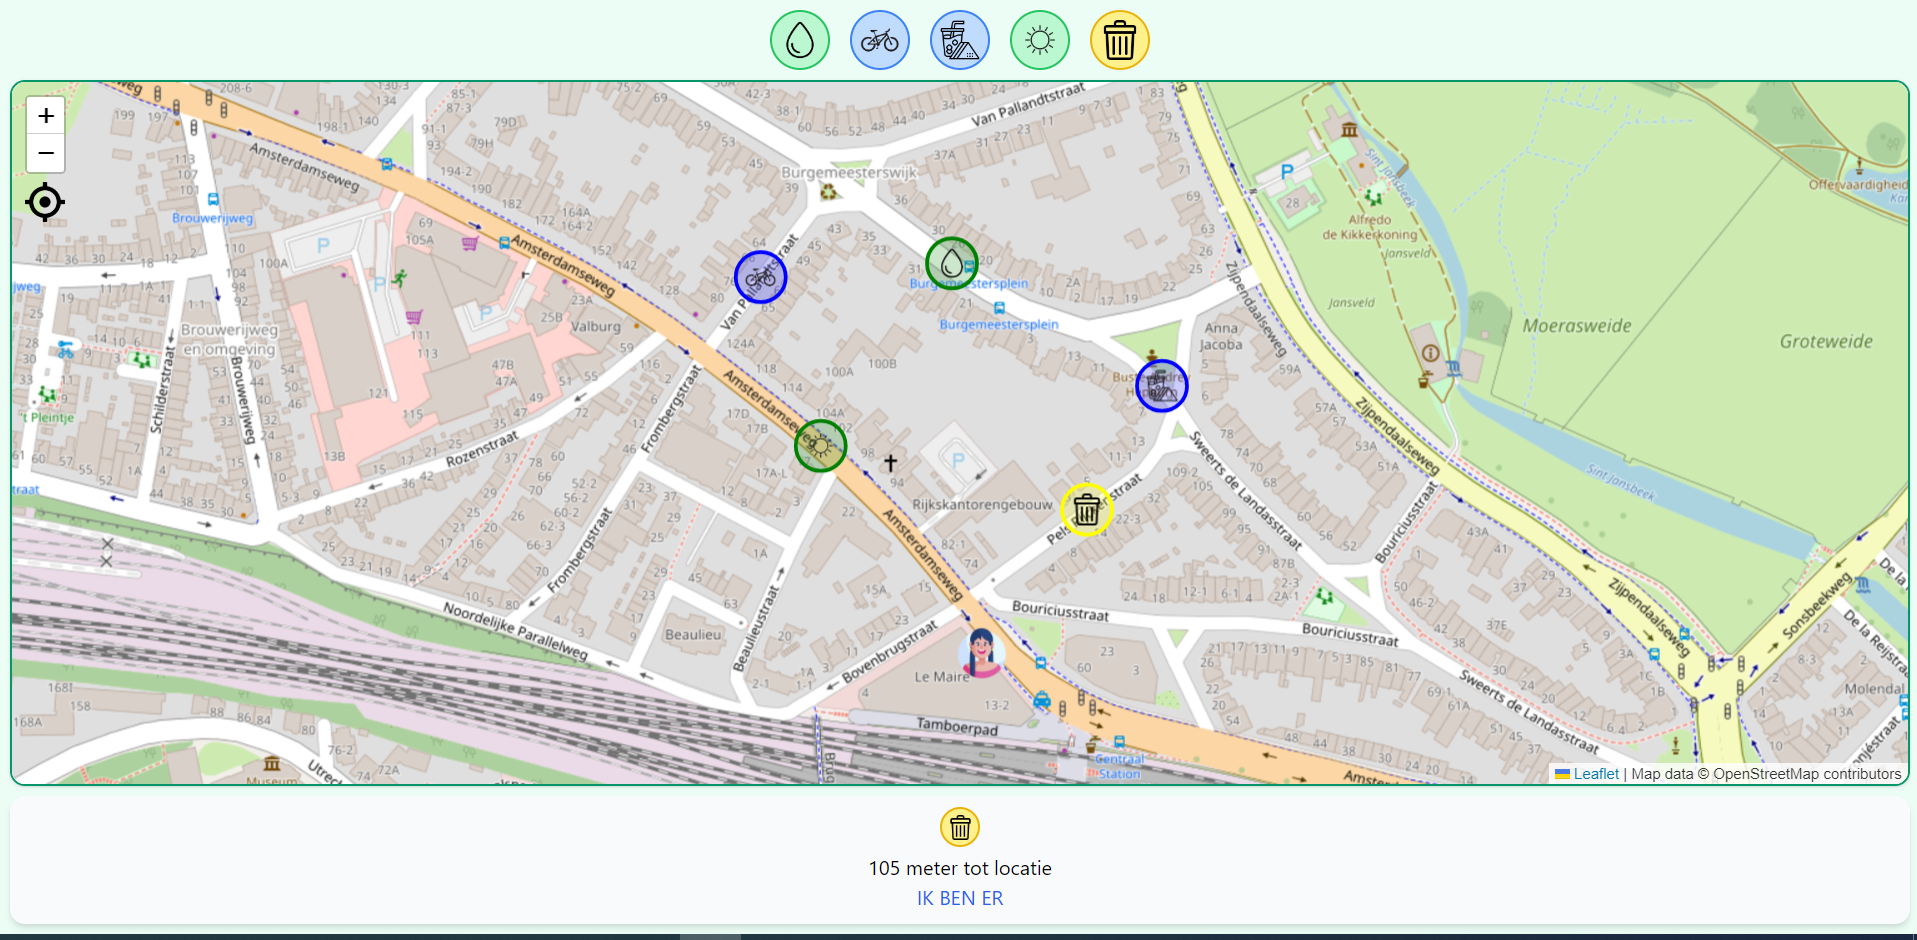Open the sun marker on Amsterdamseweg
The width and height of the screenshot is (1917, 940).
[820, 446]
